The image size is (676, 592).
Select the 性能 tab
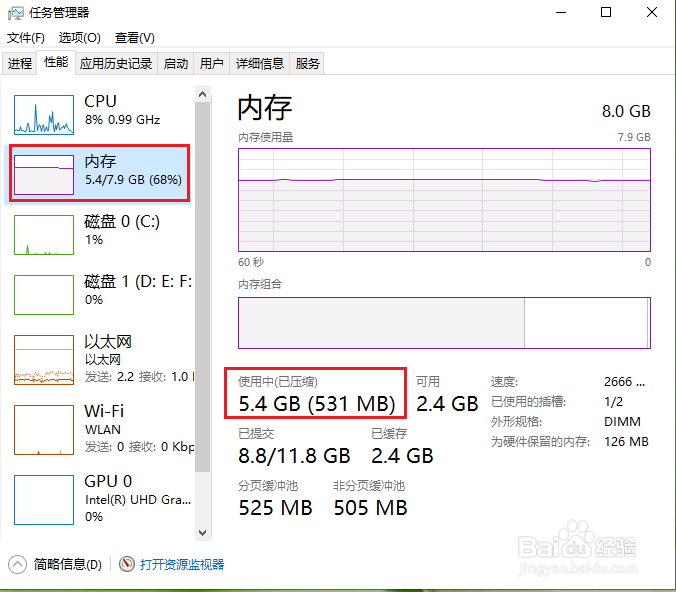click(x=56, y=63)
